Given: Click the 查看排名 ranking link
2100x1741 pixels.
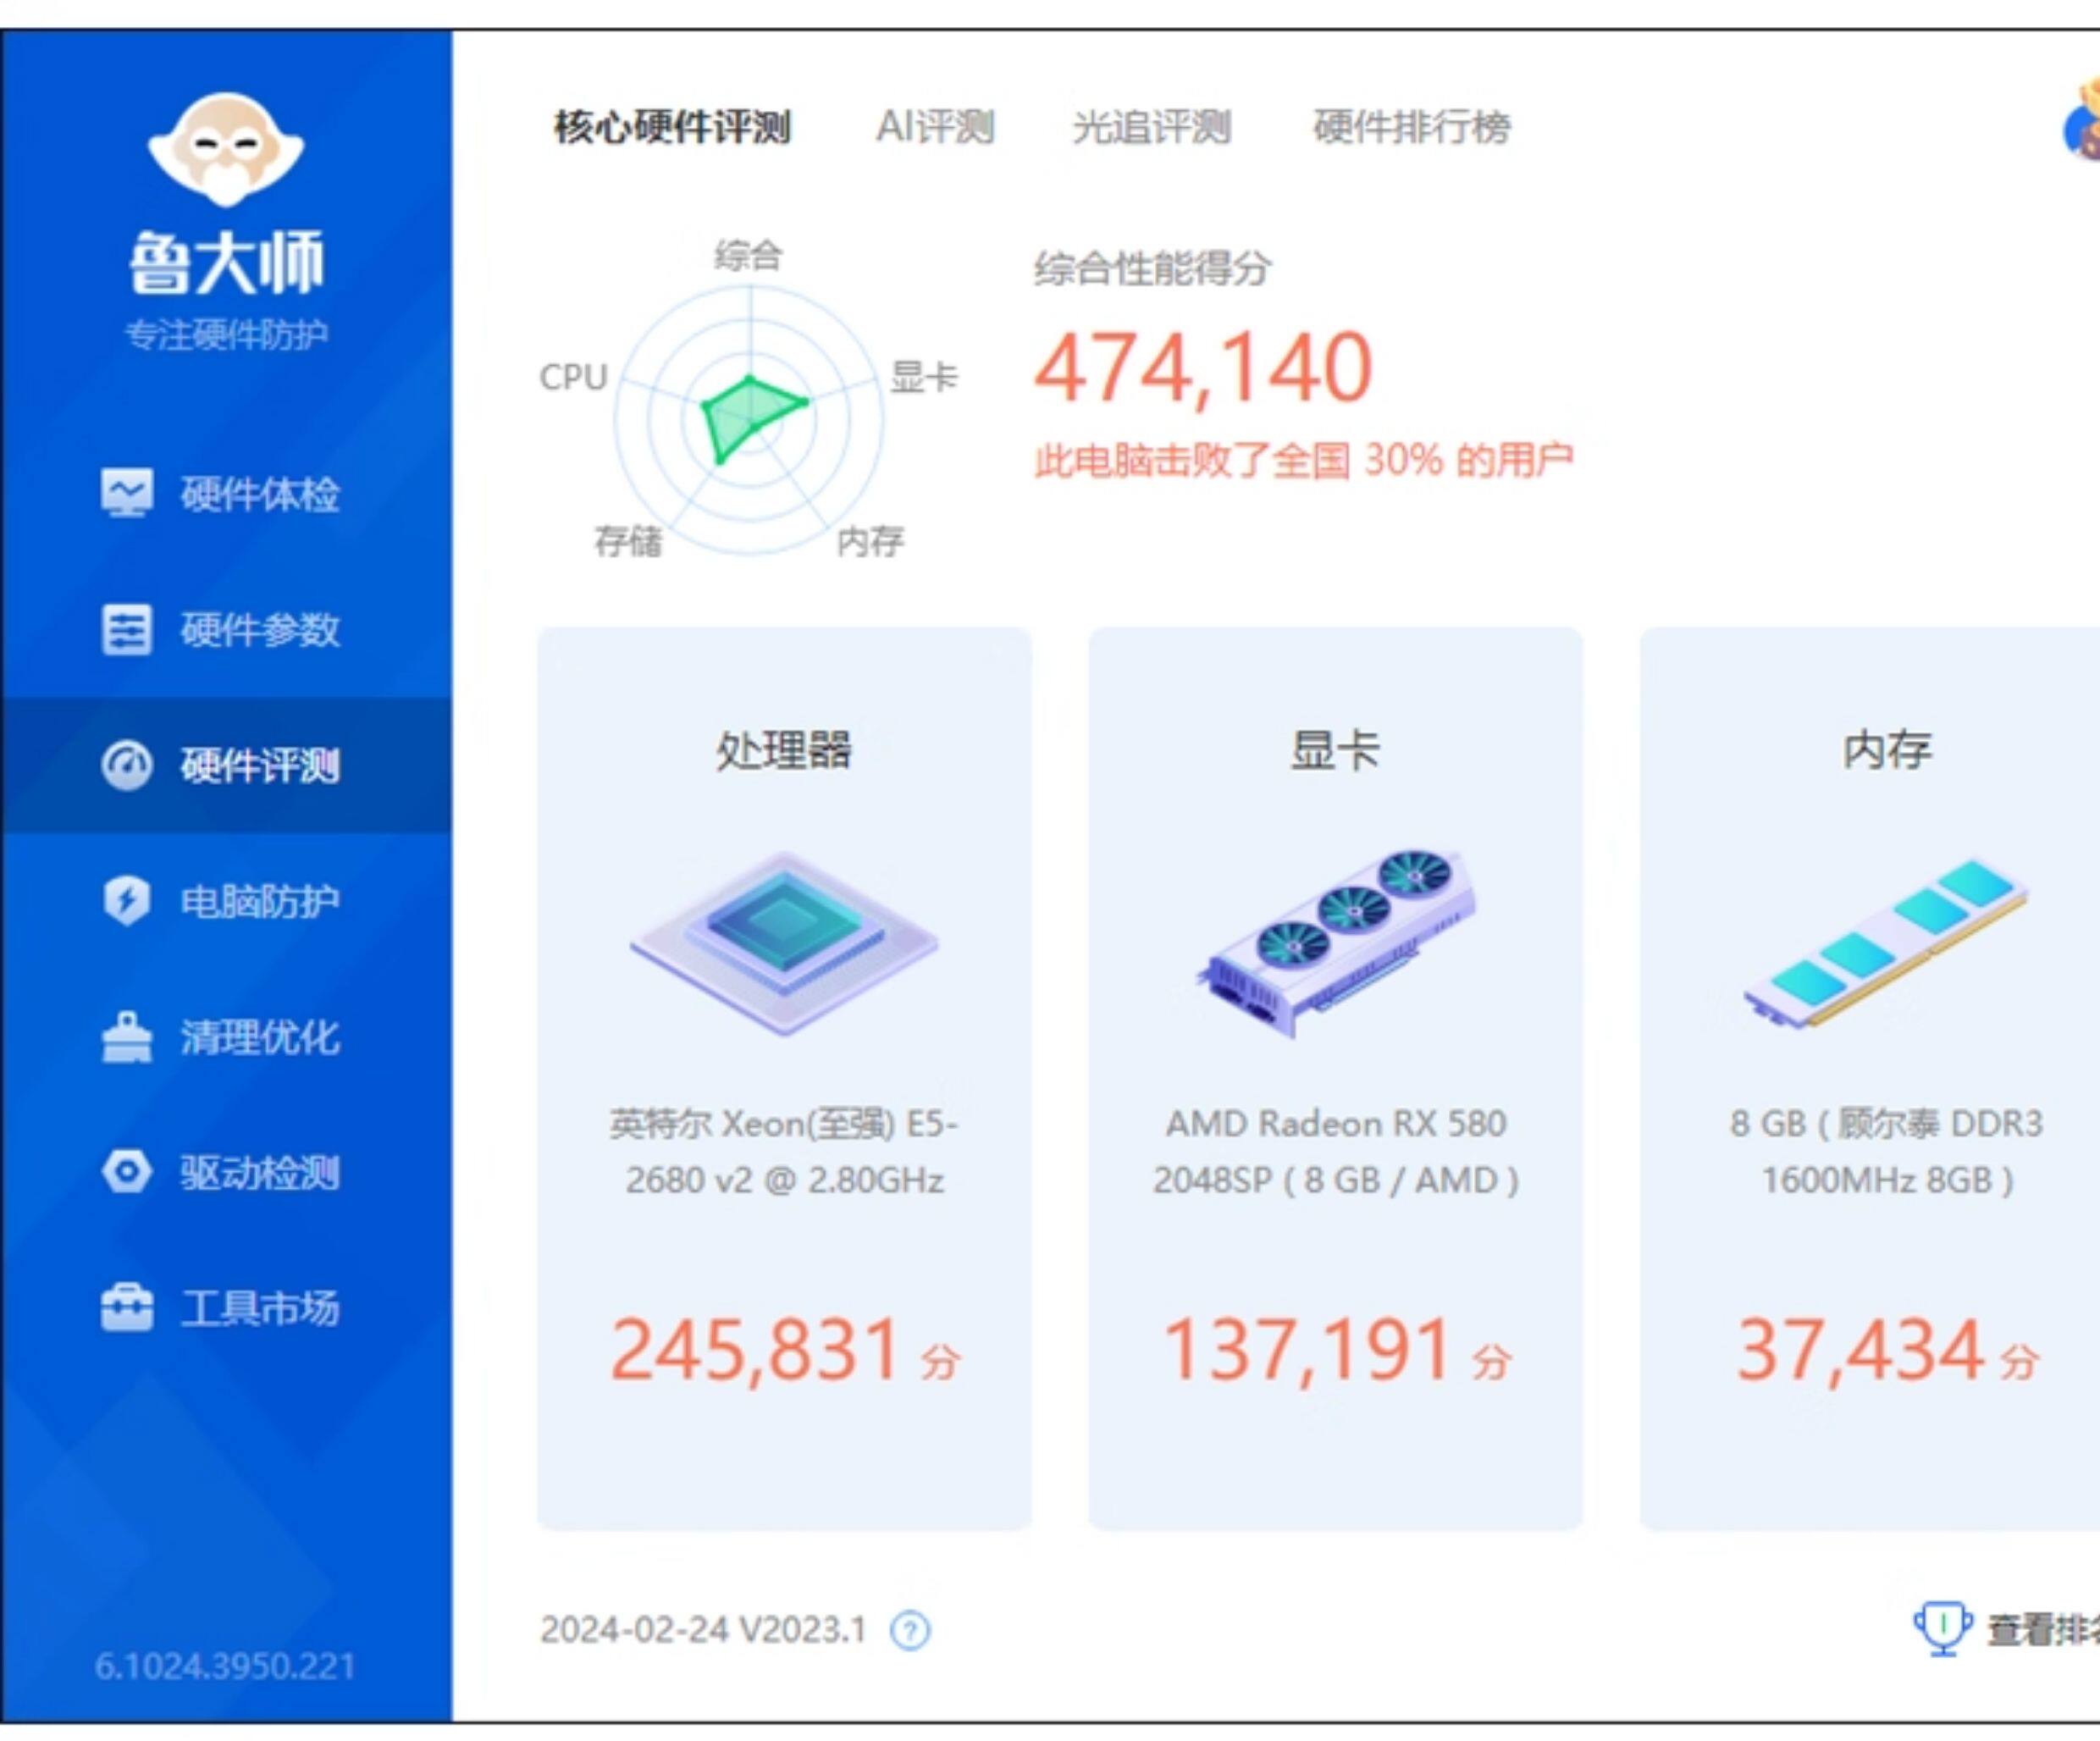Looking at the screenshot, I should [2042, 1630].
